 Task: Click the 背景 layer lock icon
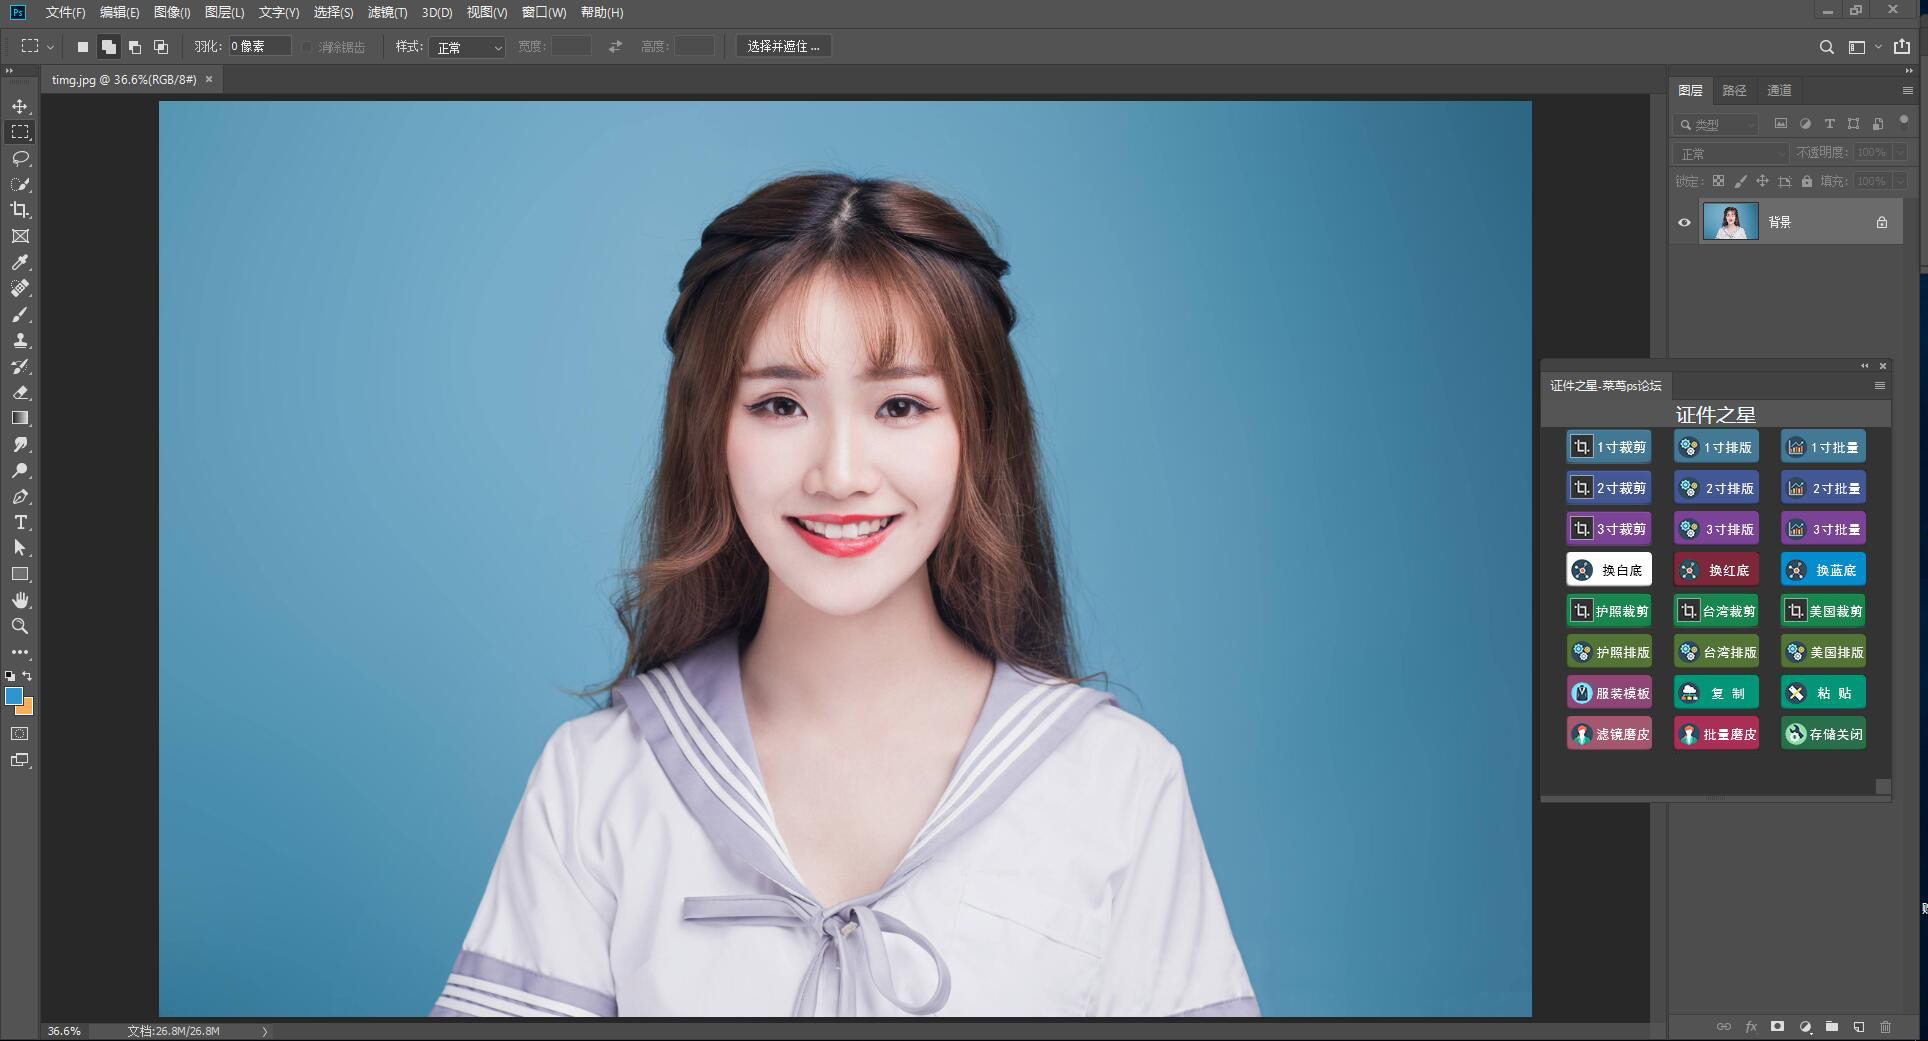[1881, 222]
